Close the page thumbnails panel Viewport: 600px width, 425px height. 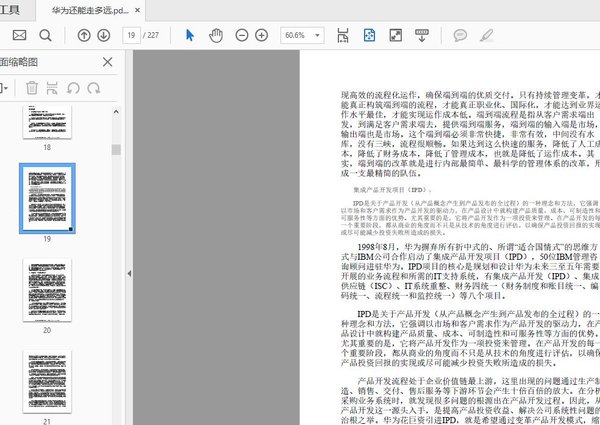pos(108,62)
